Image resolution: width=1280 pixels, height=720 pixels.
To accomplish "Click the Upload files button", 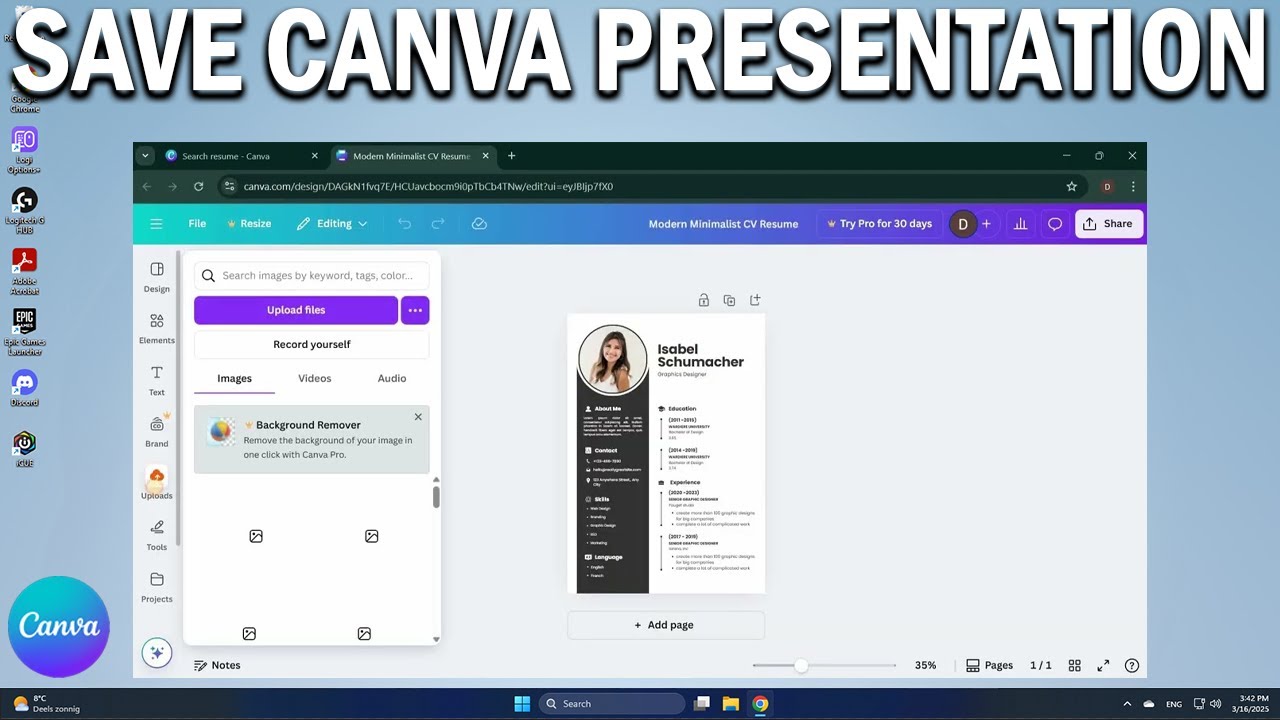I will point(296,310).
